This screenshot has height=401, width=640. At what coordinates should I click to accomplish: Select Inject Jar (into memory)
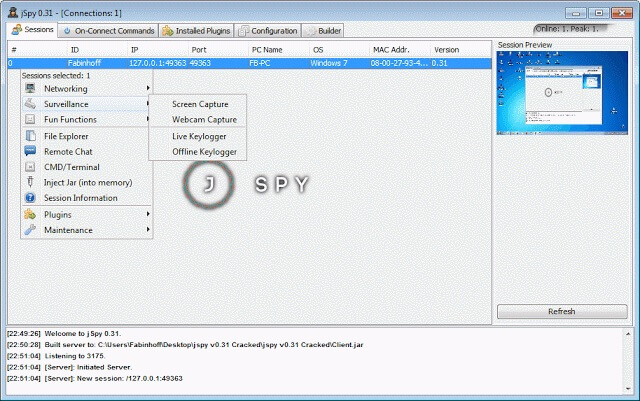click(x=87, y=183)
